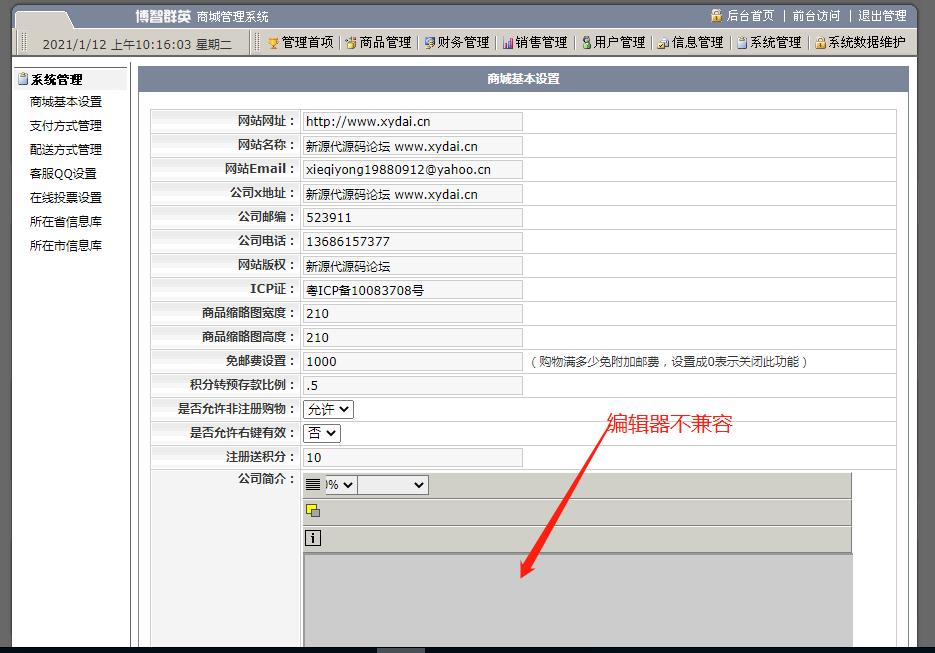
Task: Click the lock icon beside 后台首页
Action: [716, 16]
